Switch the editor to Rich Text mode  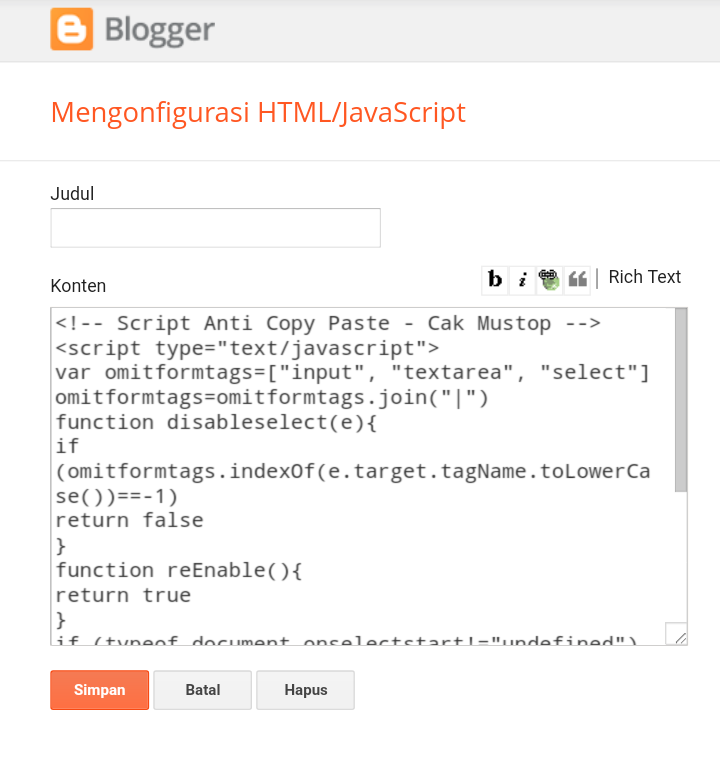coord(644,277)
